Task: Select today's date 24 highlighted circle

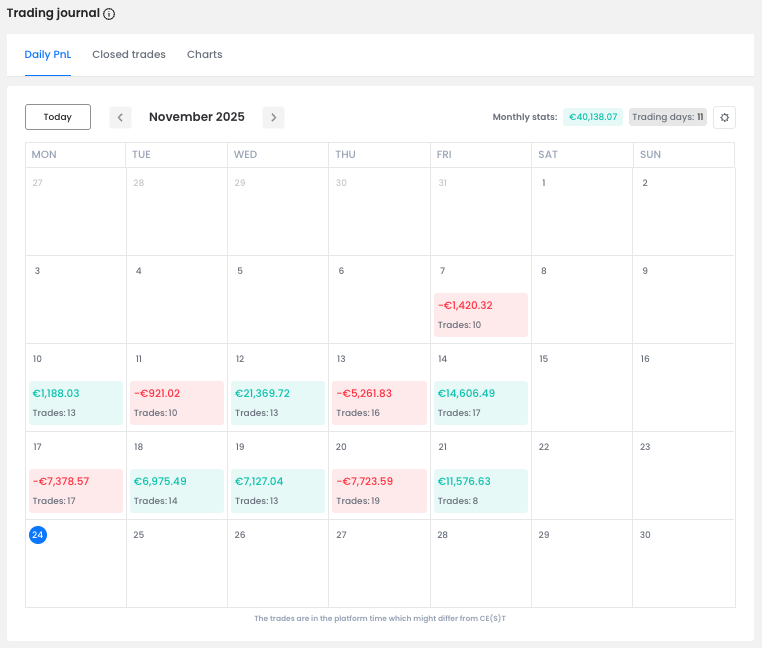Action: coord(38,535)
